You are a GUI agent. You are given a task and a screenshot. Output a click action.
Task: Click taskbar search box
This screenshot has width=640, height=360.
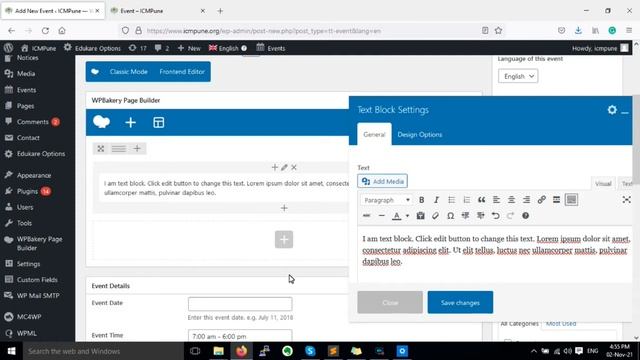point(103,351)
